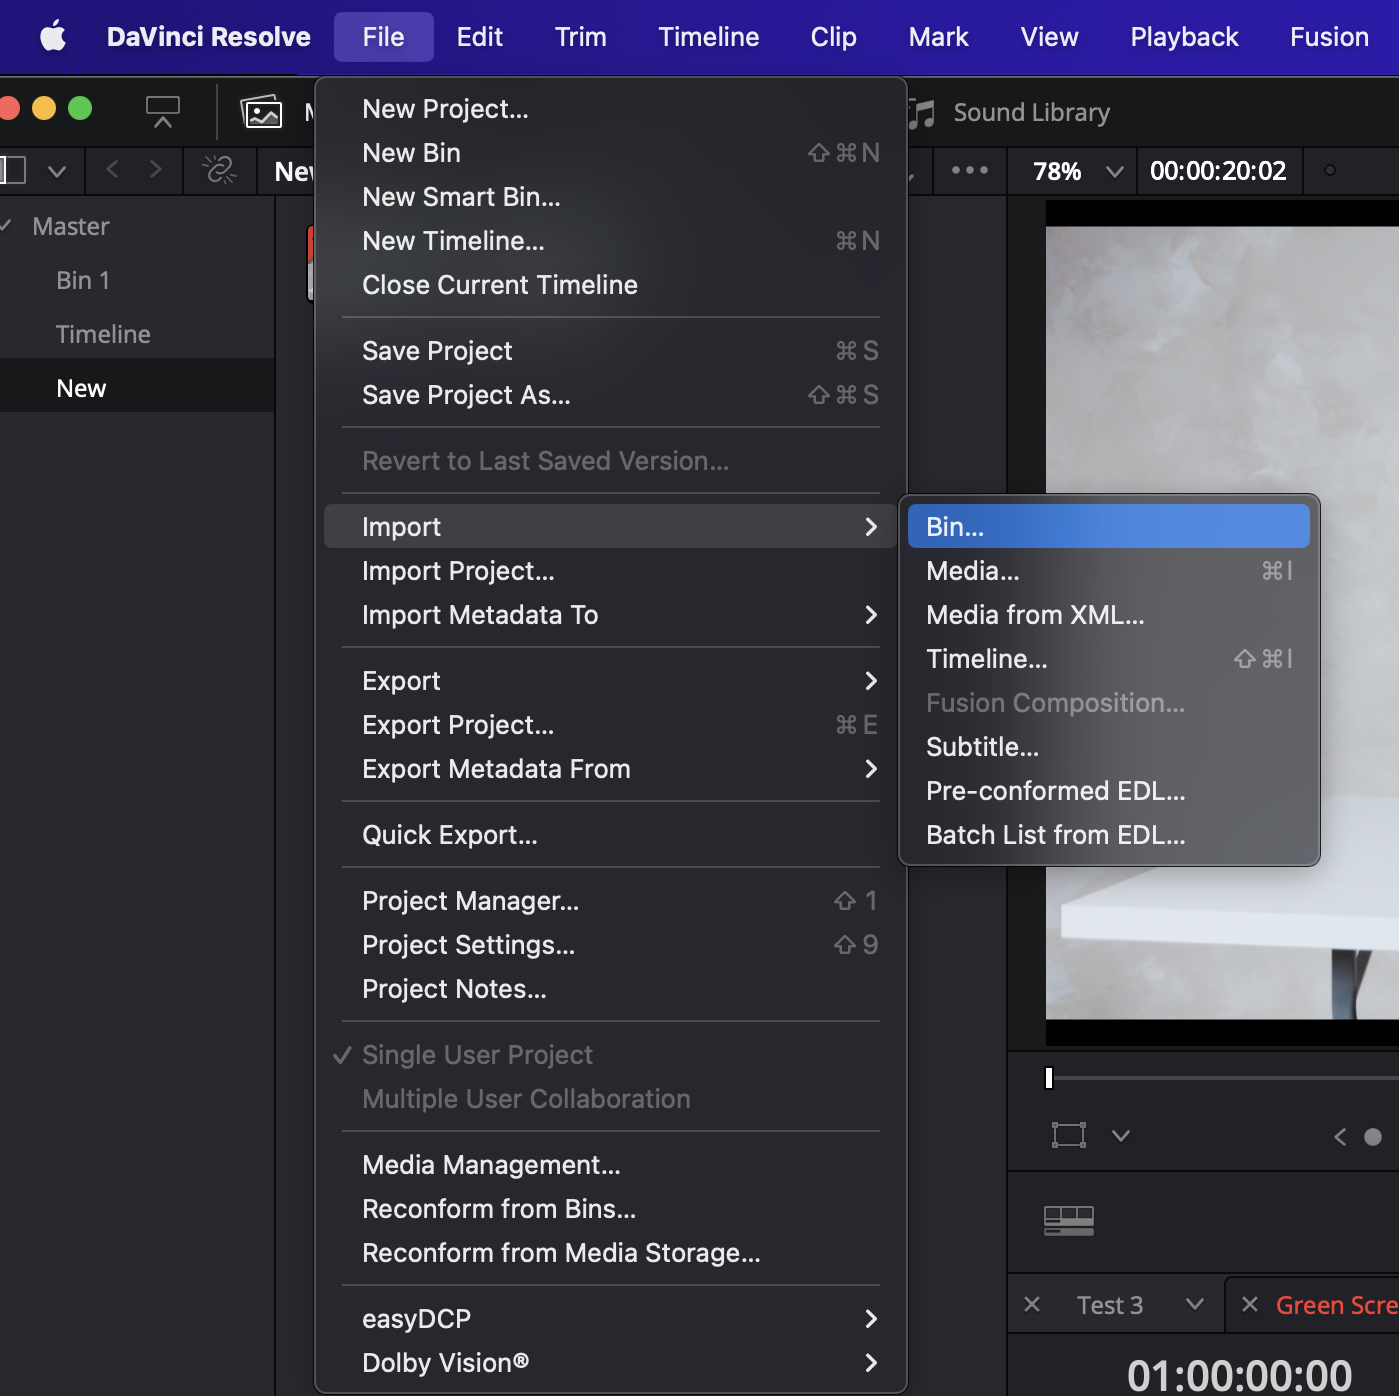Choose Reconform from Bins...
Viewport: 1399px width, 1396px height.
pos(611,1209)
